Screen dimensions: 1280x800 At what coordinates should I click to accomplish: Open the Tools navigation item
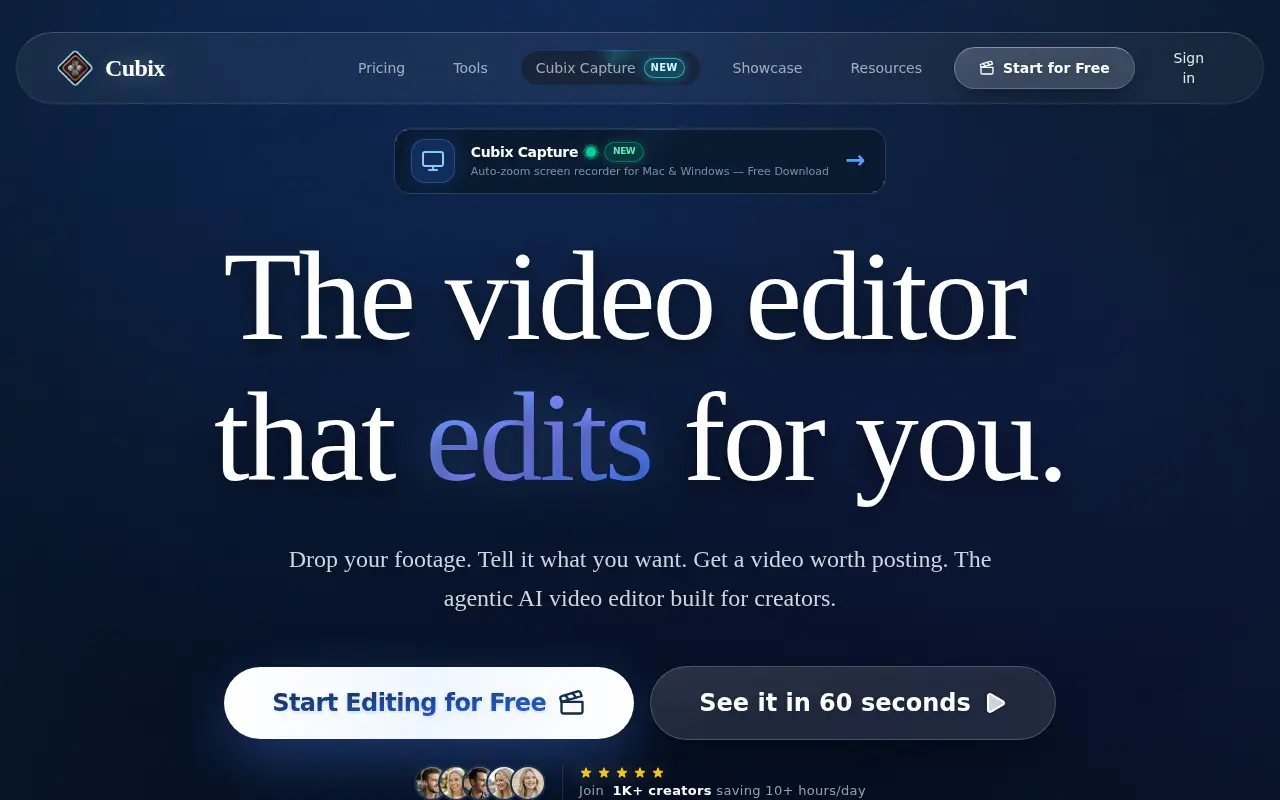pos(470,68)
